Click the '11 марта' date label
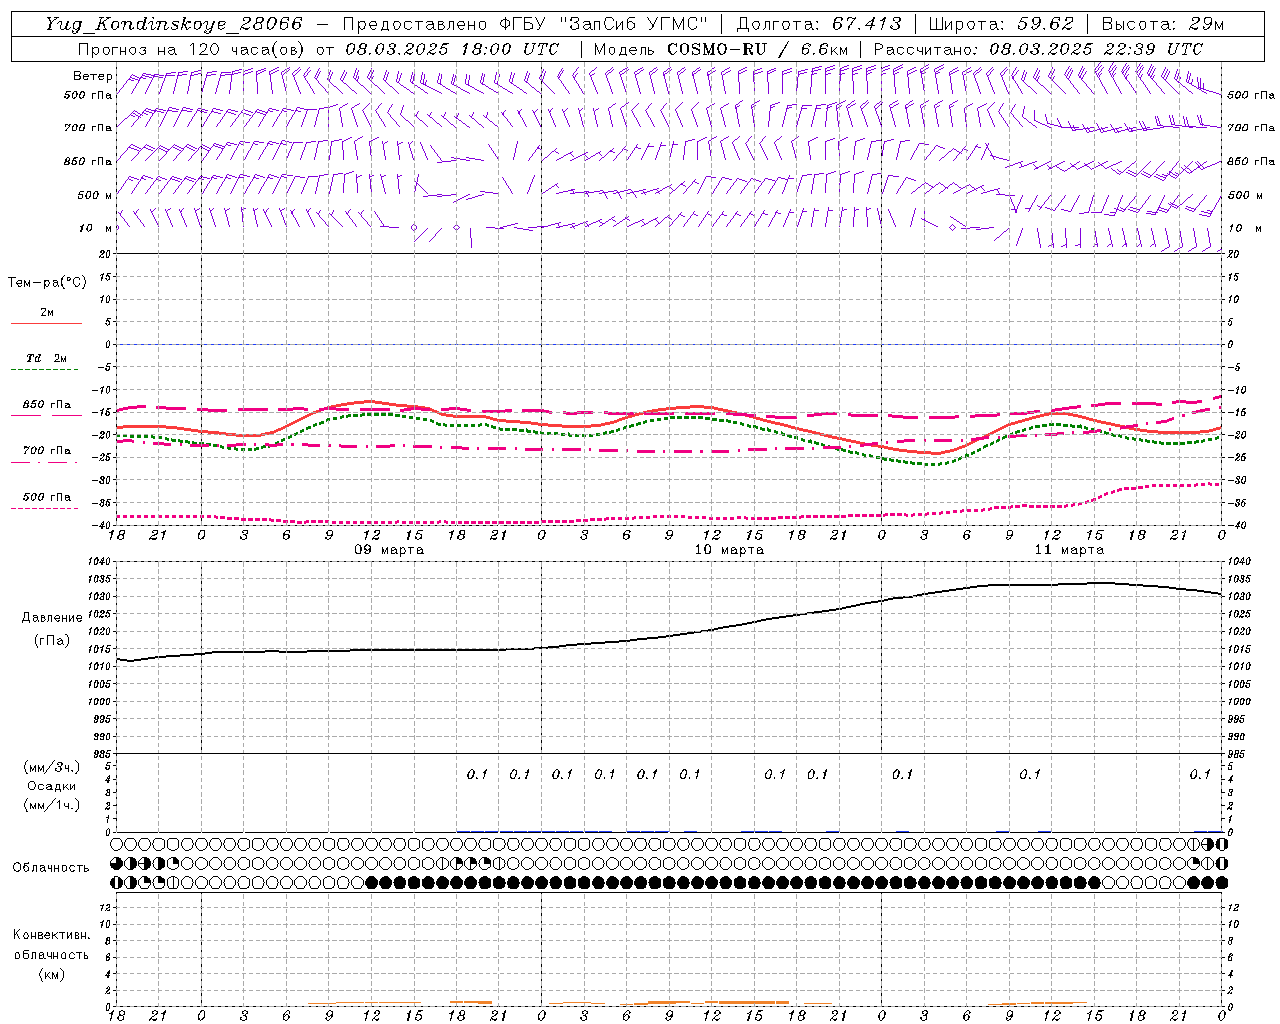 (x=1069, y=550)
